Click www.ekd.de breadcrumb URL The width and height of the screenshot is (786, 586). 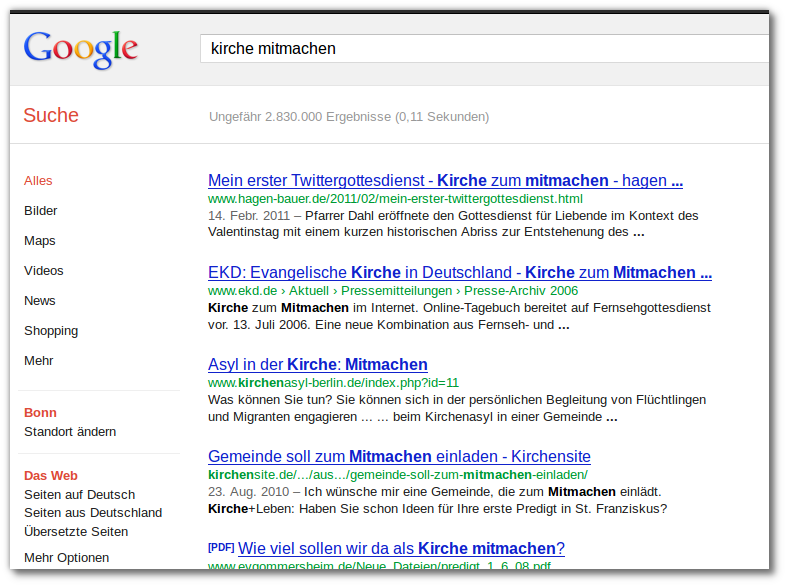393,291
